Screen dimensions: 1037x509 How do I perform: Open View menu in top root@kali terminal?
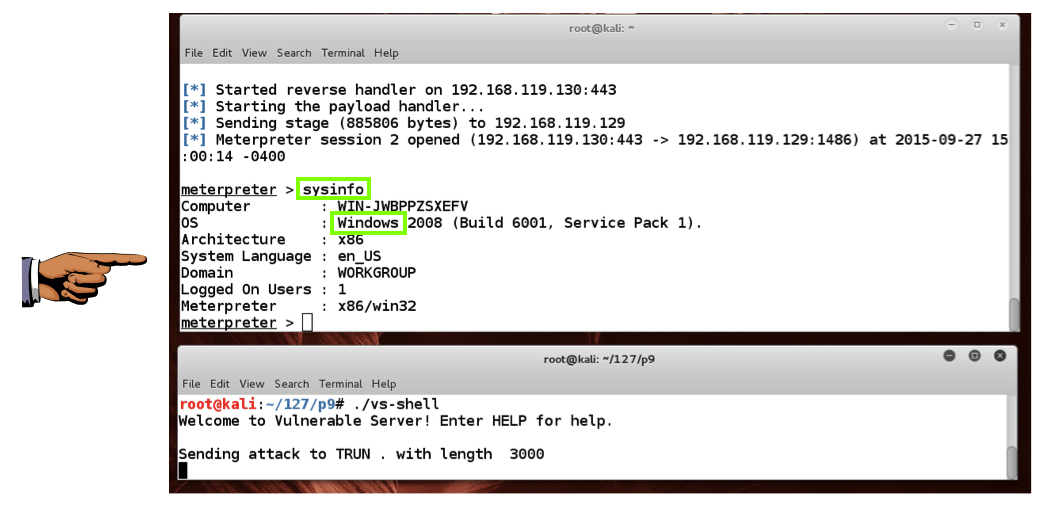click(x=254, y=53)
